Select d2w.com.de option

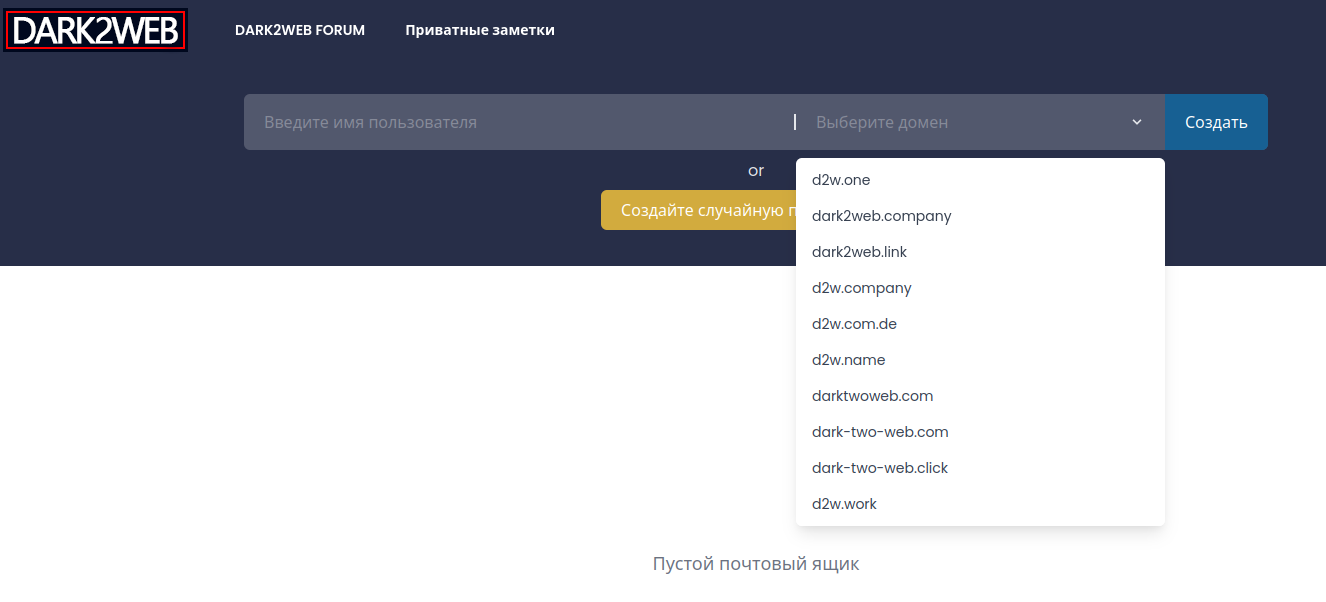click(x=980, y=324)
